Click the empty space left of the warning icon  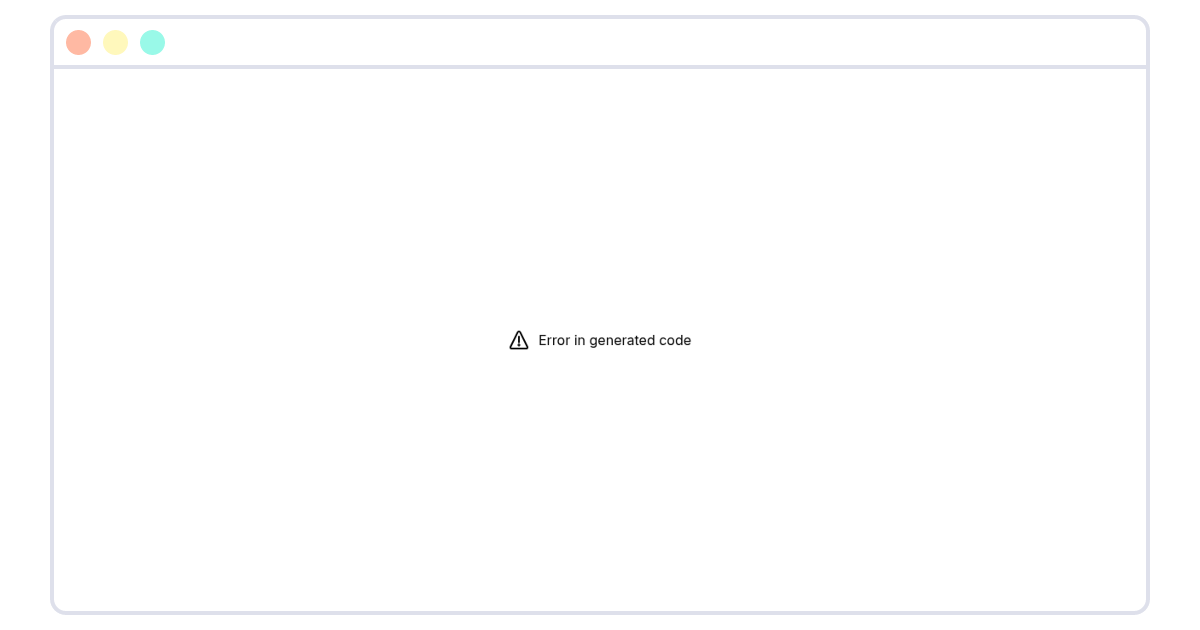click(x=280, y=340)
